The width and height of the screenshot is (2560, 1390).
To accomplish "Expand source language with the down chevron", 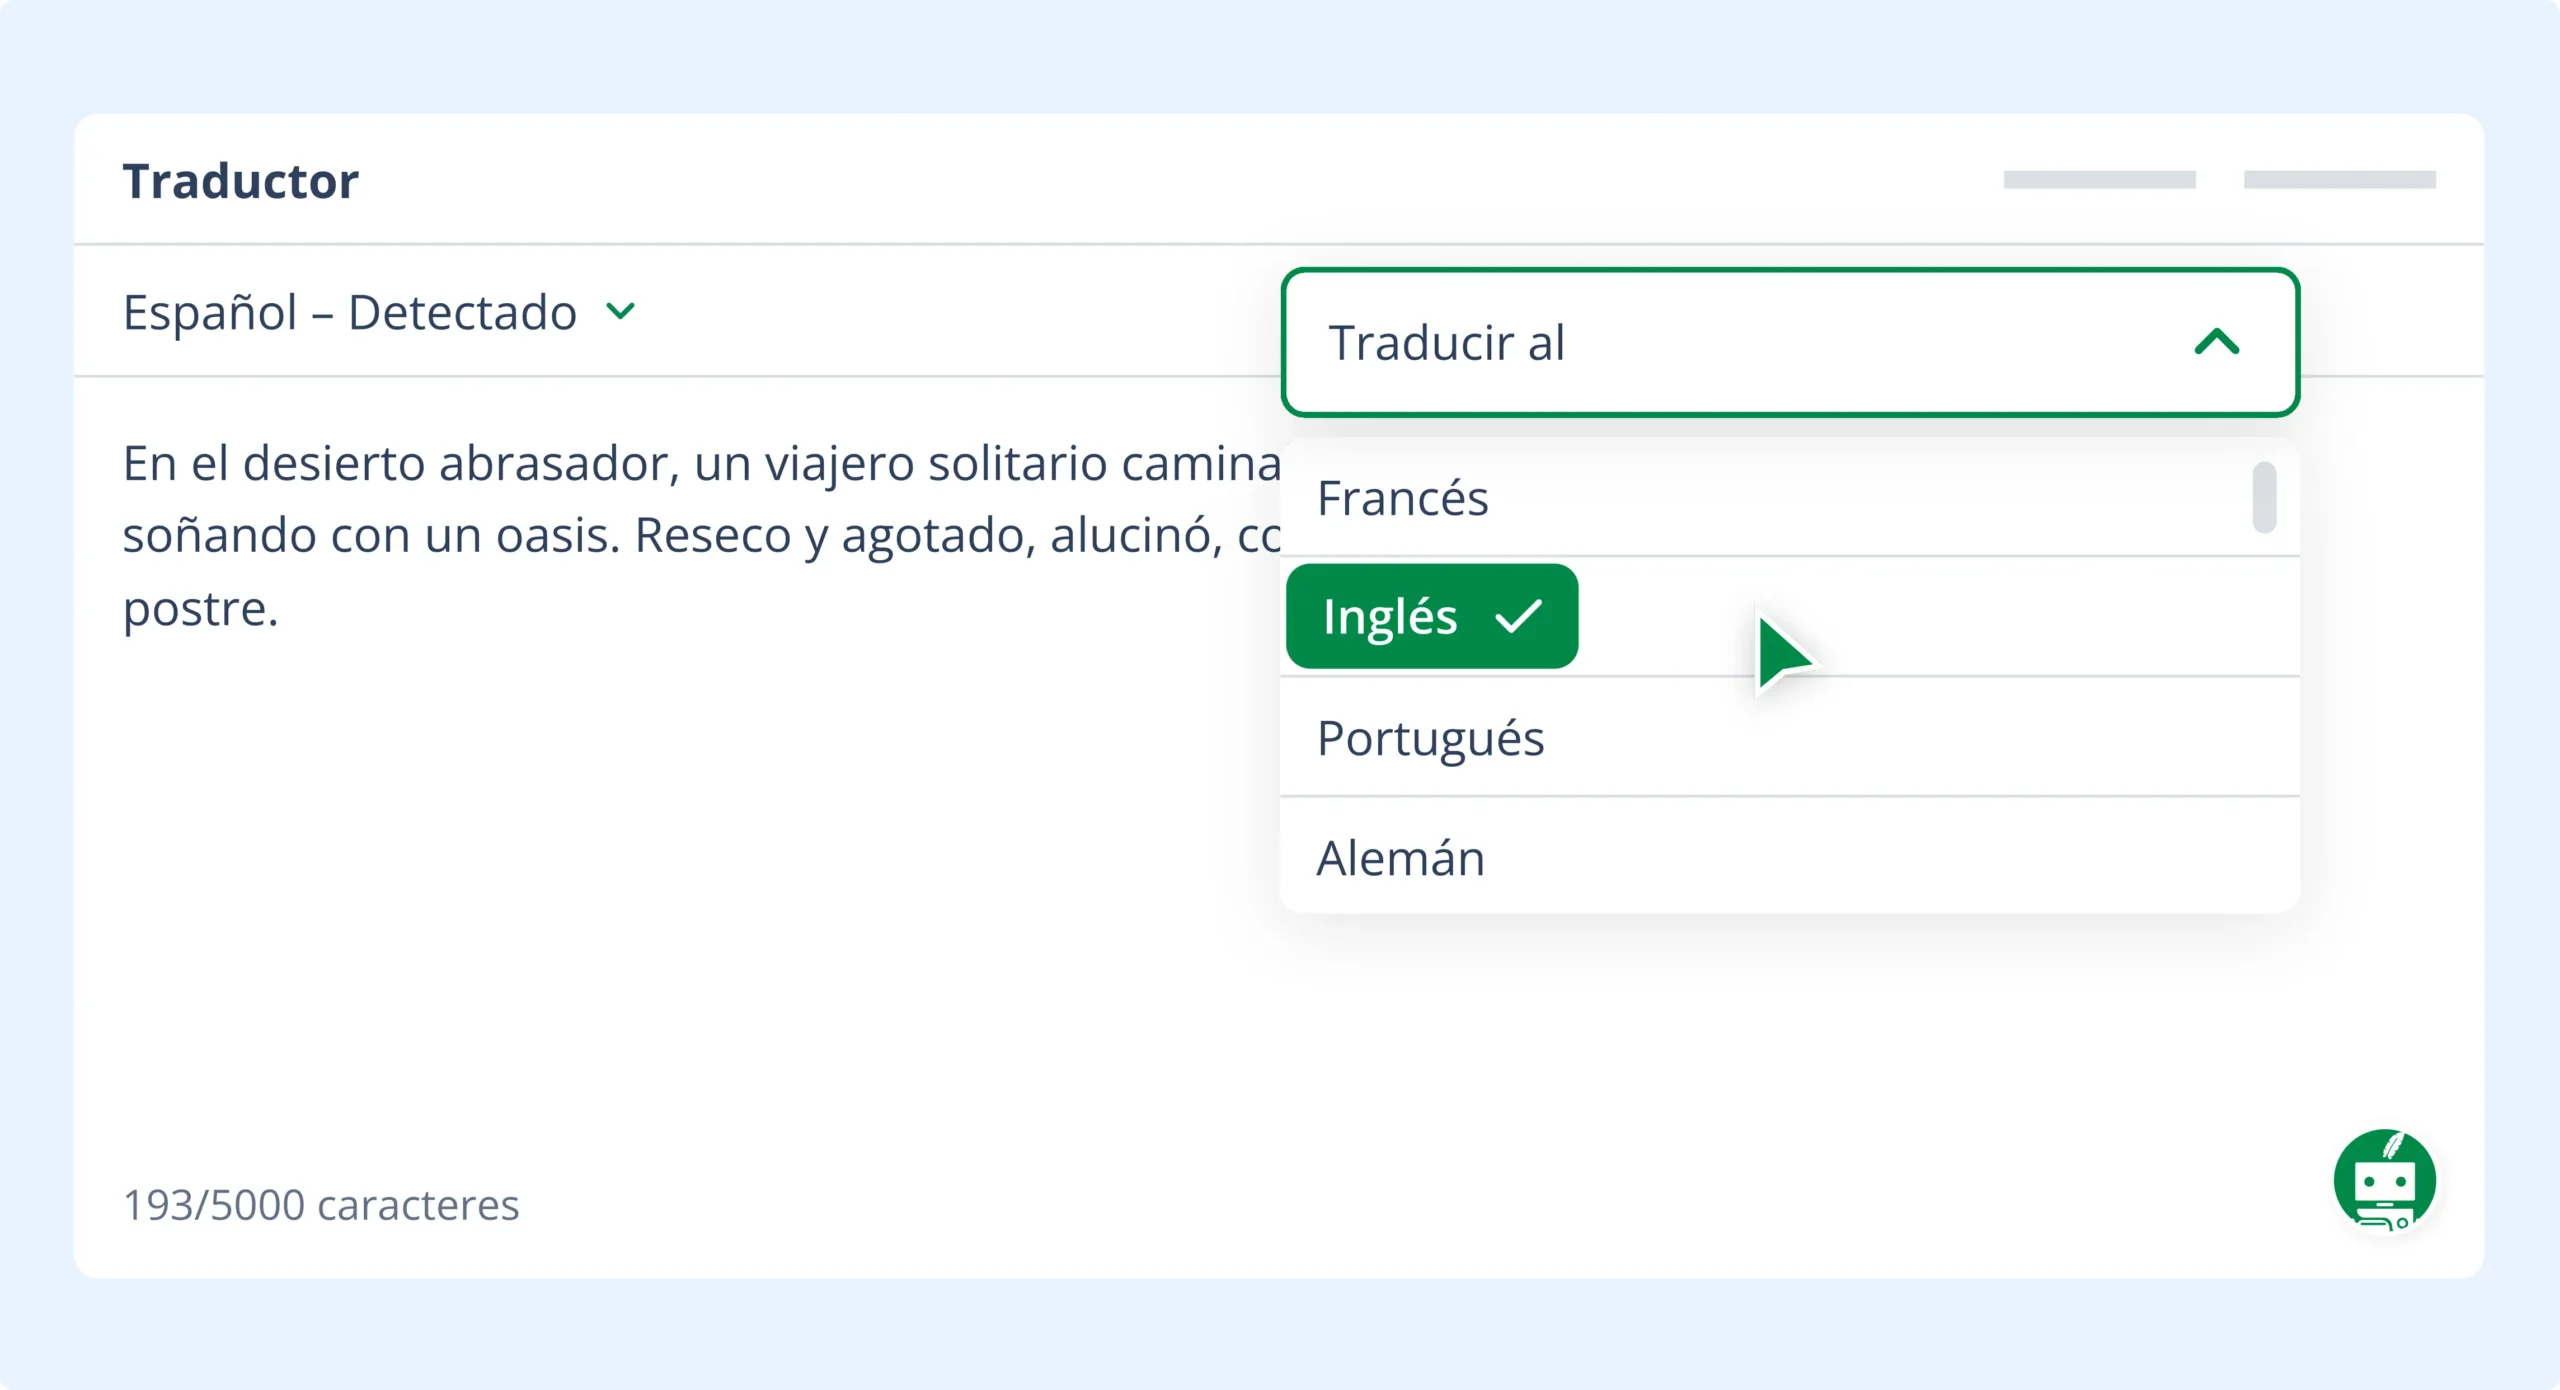I will [x=621, y=312].
